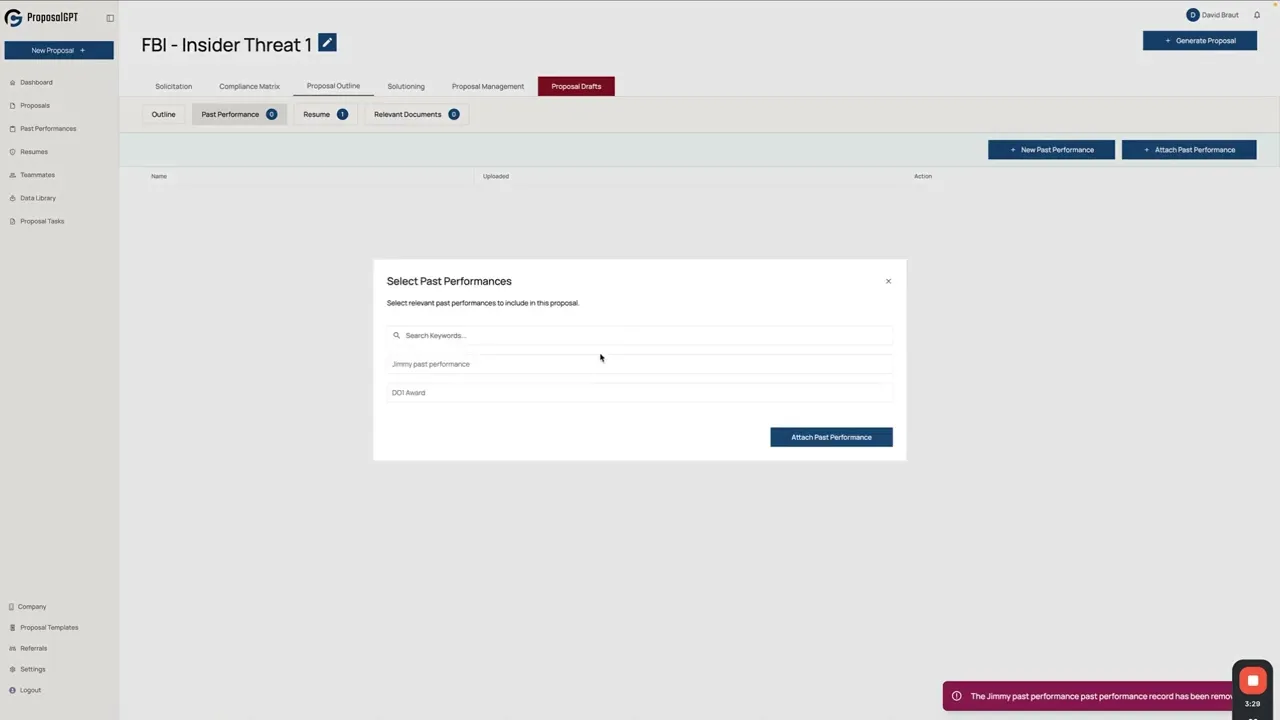
Task: Click the Settings sidebar icon
Action: (12, 669)
